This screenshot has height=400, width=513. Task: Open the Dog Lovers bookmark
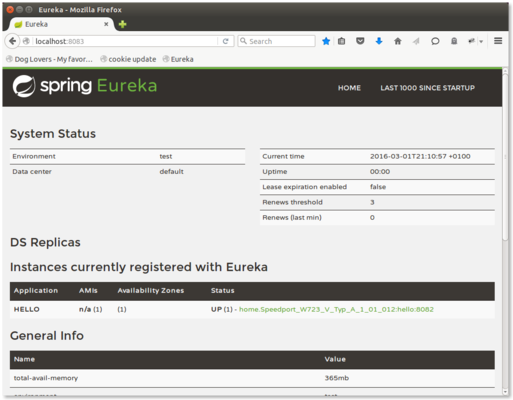(x=49, y=59)
